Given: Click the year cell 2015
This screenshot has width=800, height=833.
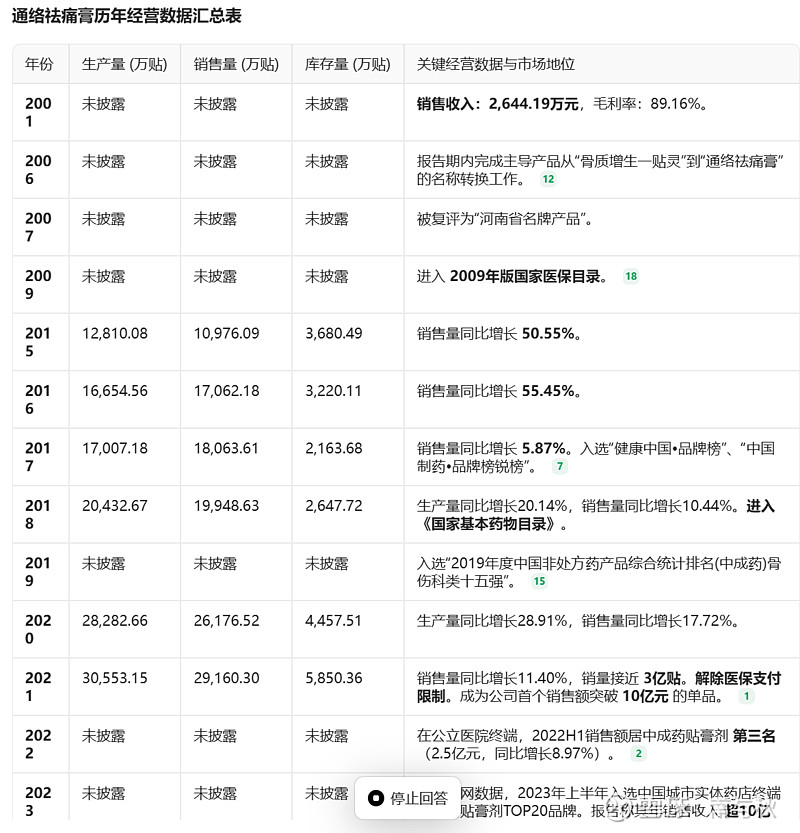Looking at the screenshot, I should point(38,342).
